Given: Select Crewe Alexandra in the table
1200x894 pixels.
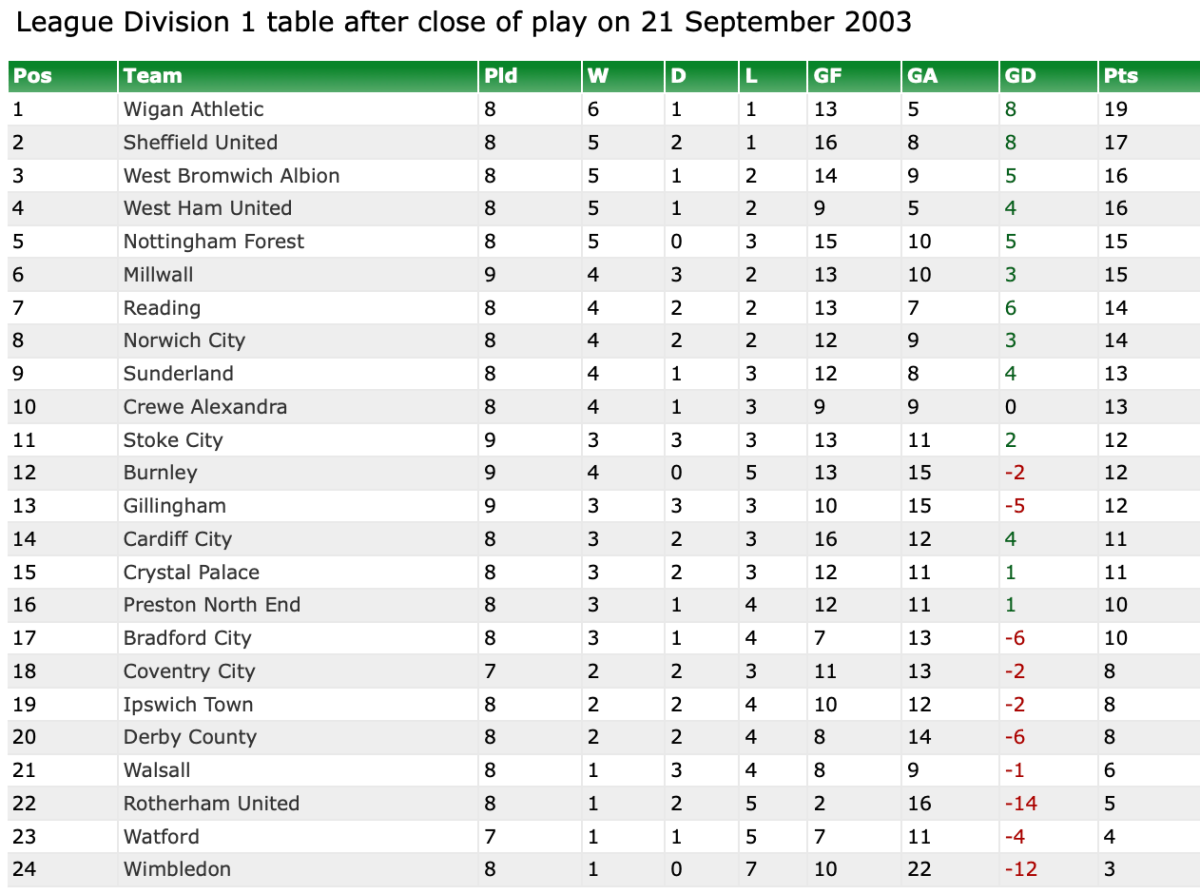Looking at the screenshot, I should click(x=205, y=407).
